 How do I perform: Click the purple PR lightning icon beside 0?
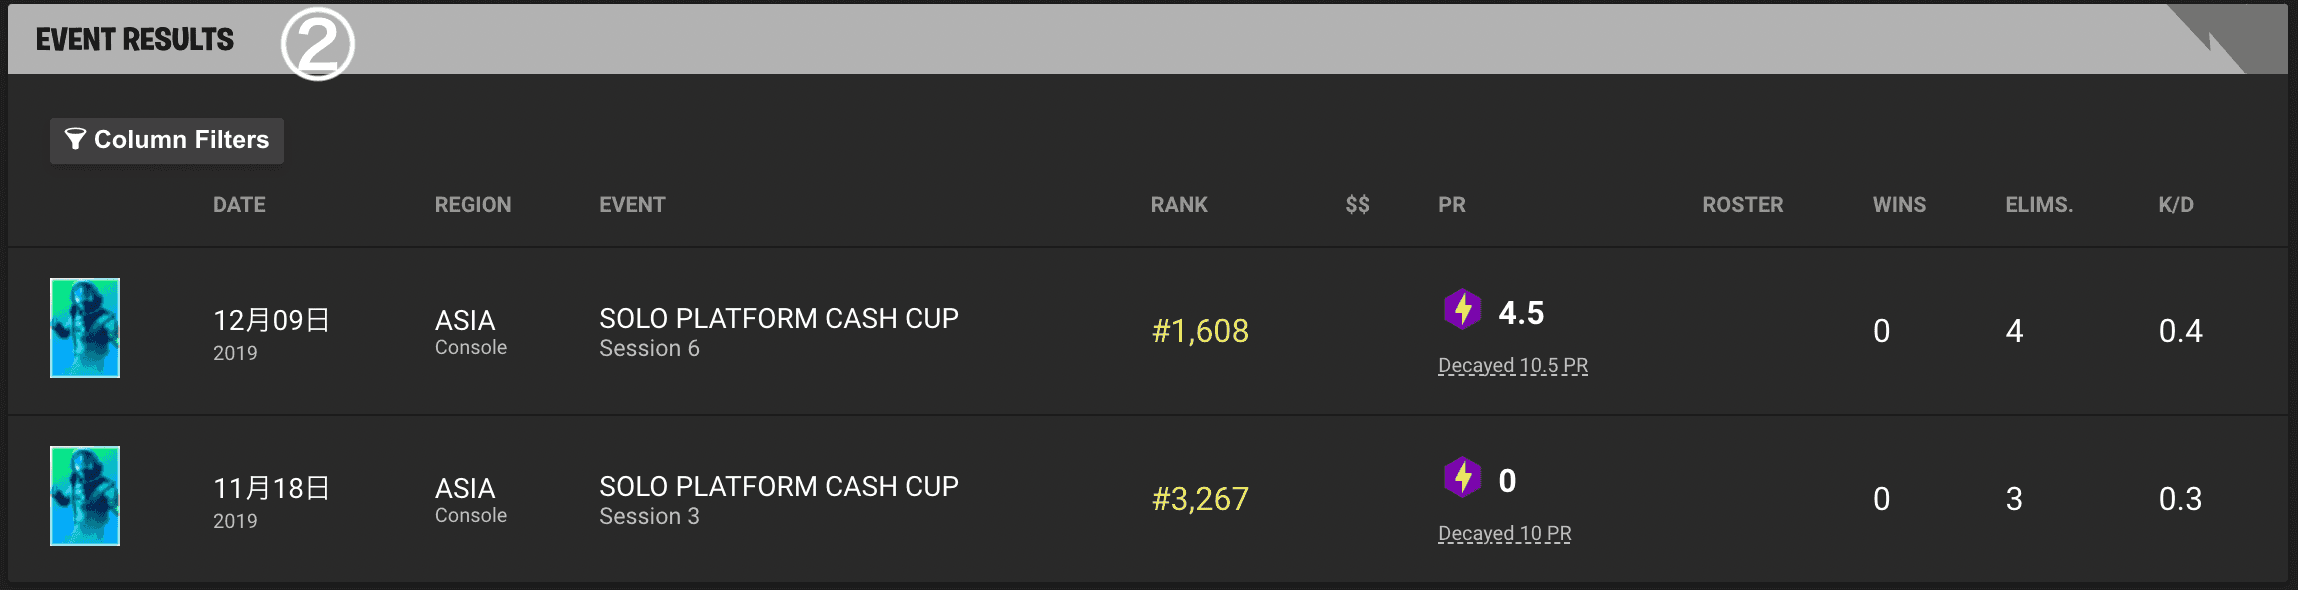(1462, 478)
